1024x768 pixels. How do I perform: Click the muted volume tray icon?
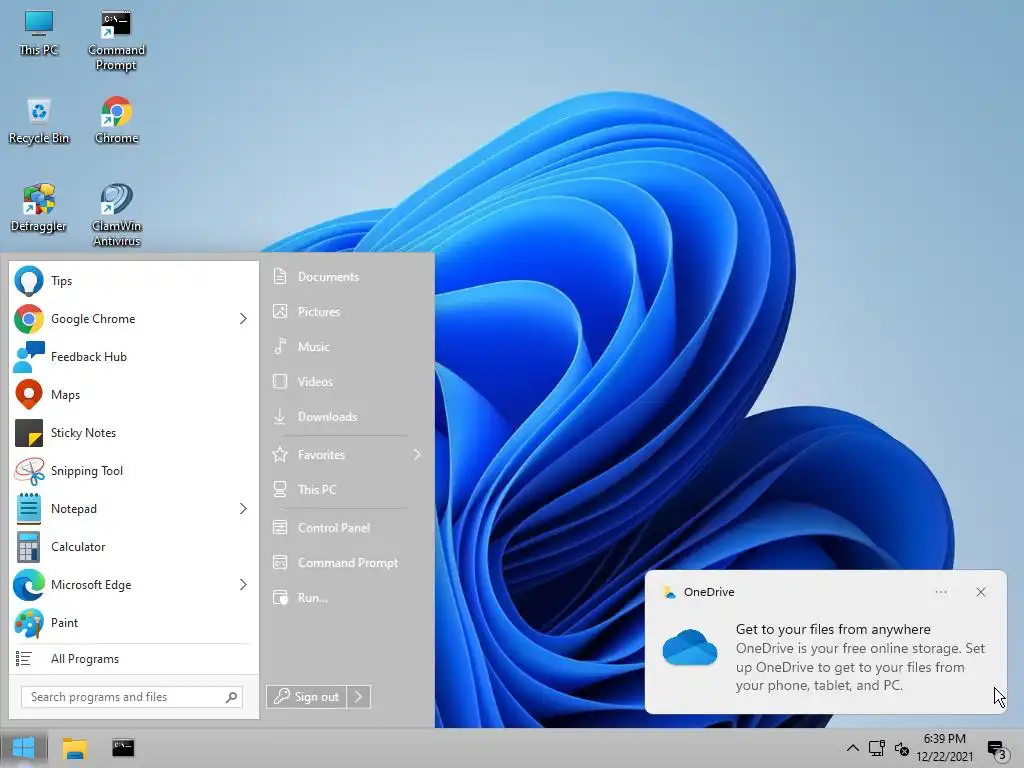[902, 748]
